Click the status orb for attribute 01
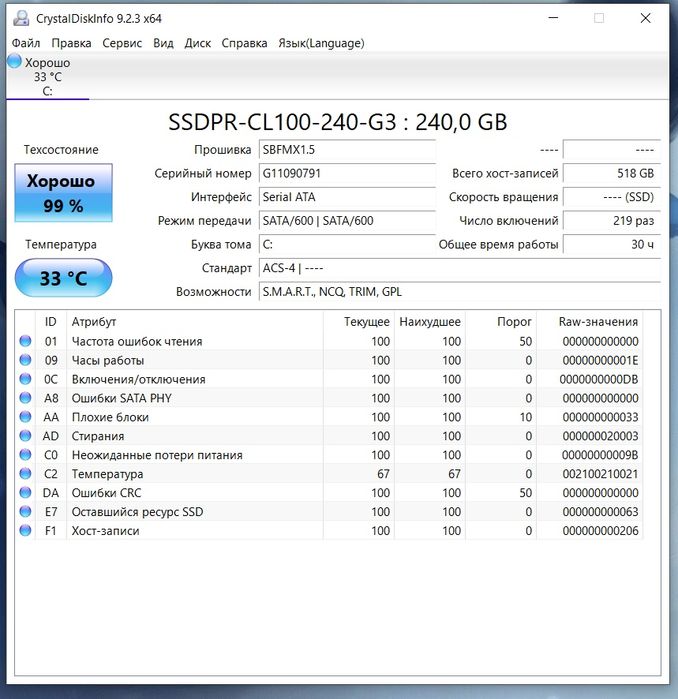The height and width of the screenshot is (699, 678). tap(25, 341)
